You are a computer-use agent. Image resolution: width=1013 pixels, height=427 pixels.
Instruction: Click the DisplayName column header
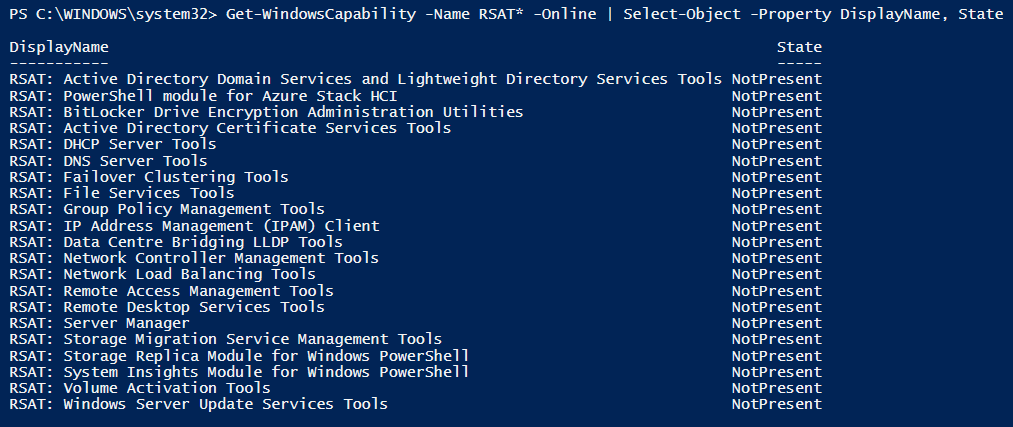click(x=59, y=47)
